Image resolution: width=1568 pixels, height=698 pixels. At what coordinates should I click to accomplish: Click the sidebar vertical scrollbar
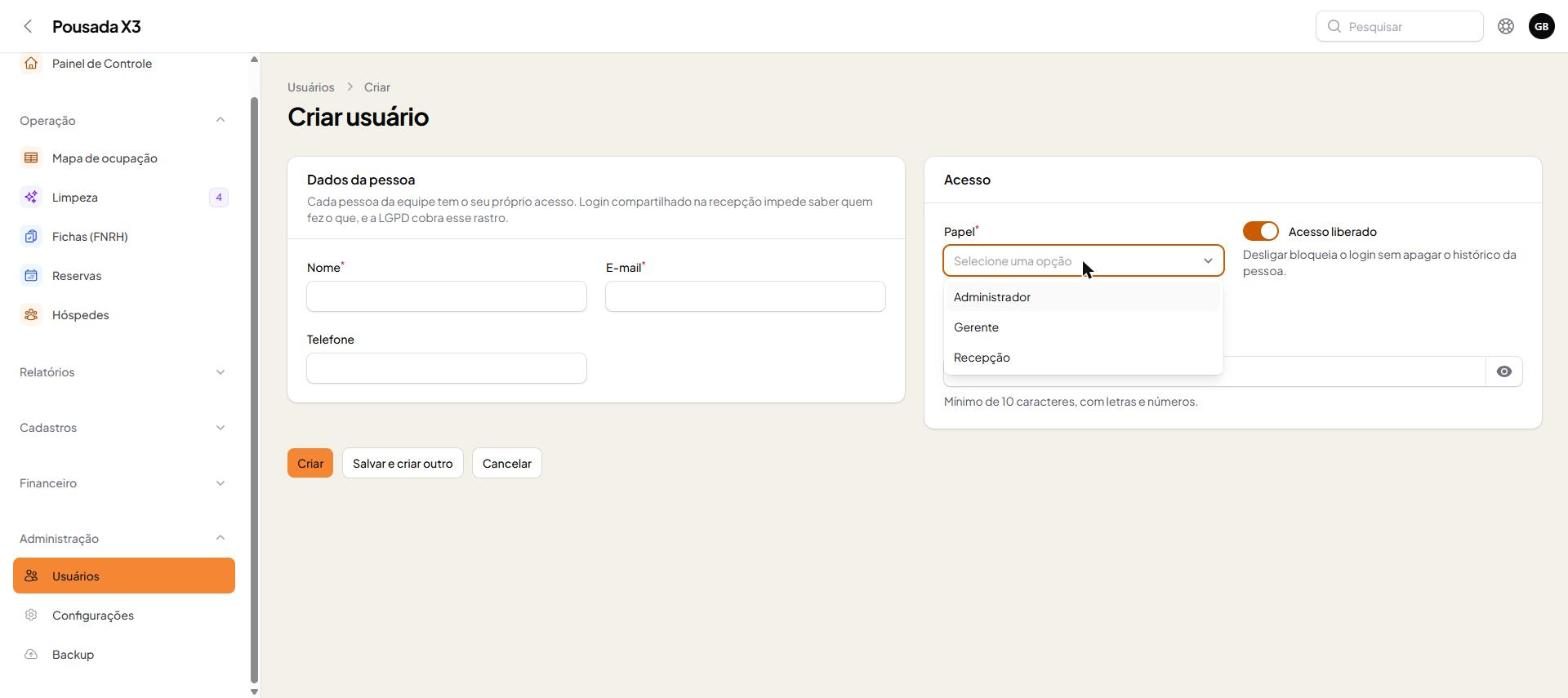click(254, 390)
